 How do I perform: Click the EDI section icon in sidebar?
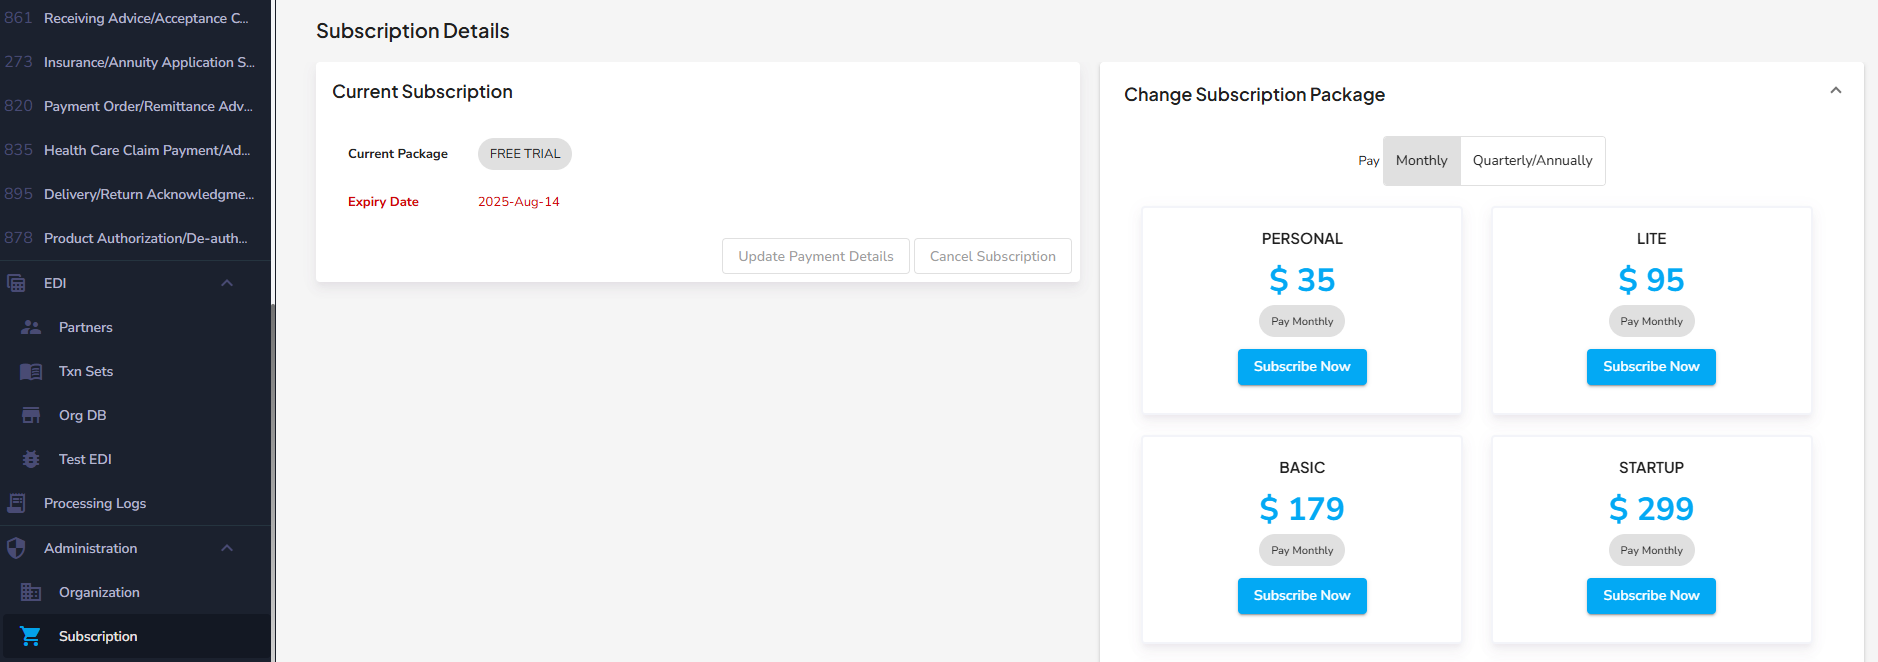click(x=17, y=283)
